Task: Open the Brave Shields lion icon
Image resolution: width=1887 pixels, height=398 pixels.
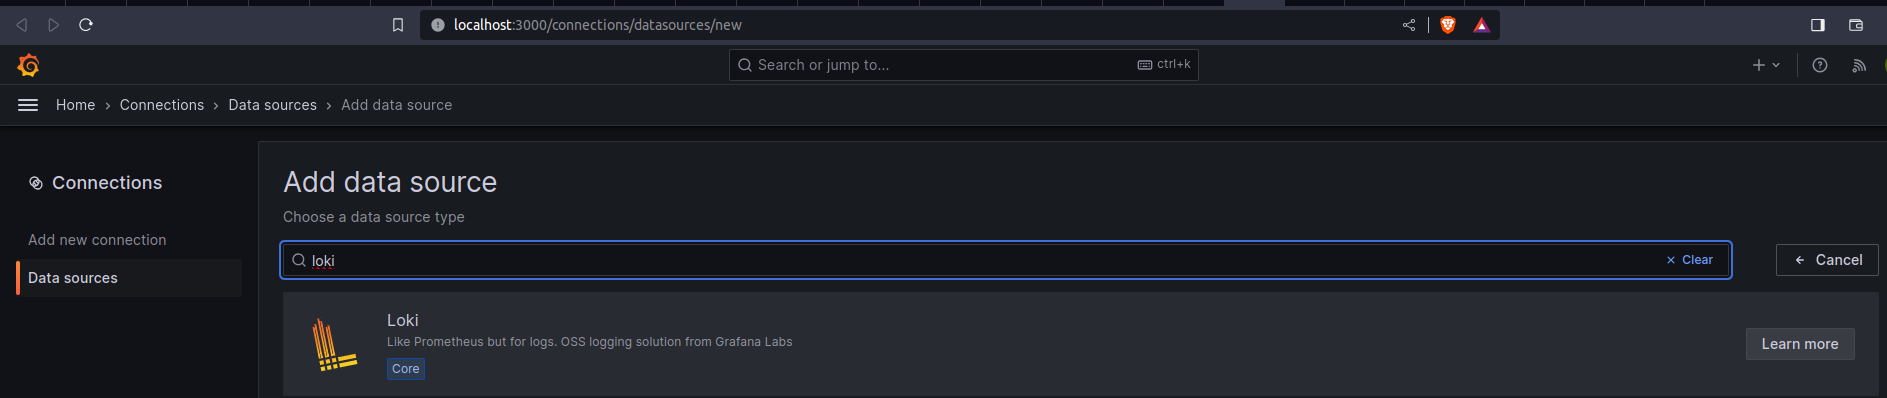Action: click(1447, 25)
